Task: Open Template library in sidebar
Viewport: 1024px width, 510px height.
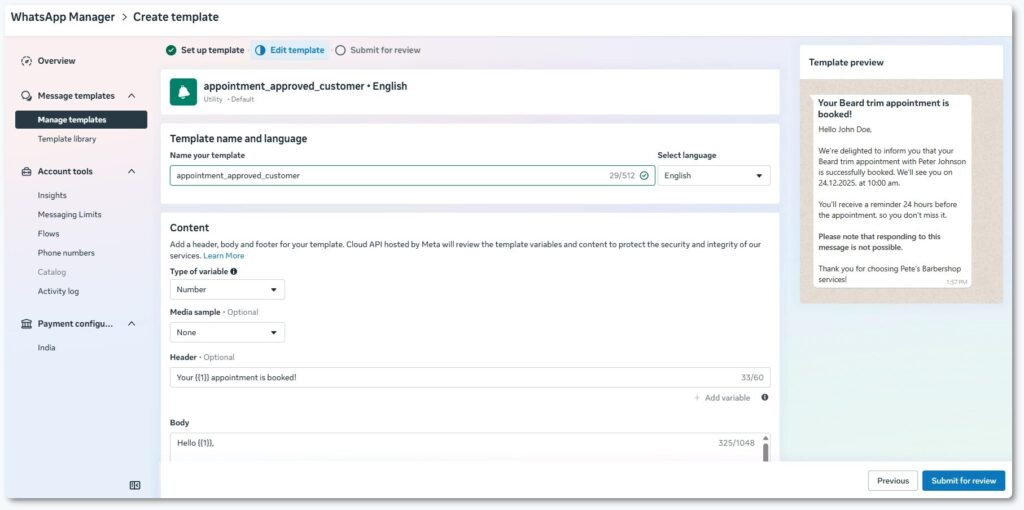Action: (67, 139)
